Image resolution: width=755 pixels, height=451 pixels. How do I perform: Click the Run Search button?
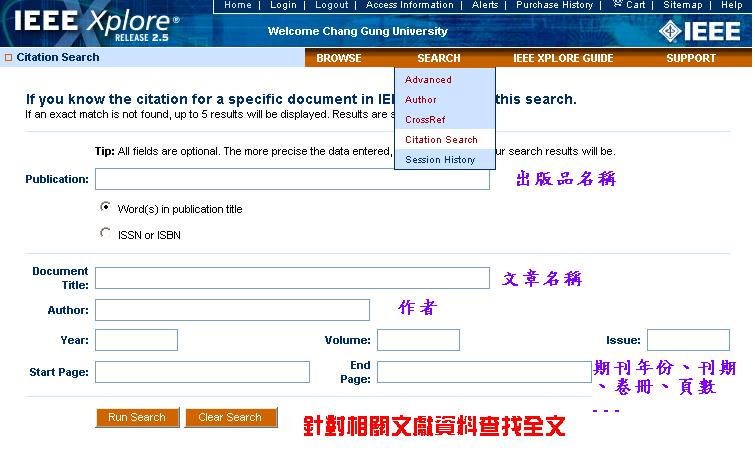click(x=137, y=417)
